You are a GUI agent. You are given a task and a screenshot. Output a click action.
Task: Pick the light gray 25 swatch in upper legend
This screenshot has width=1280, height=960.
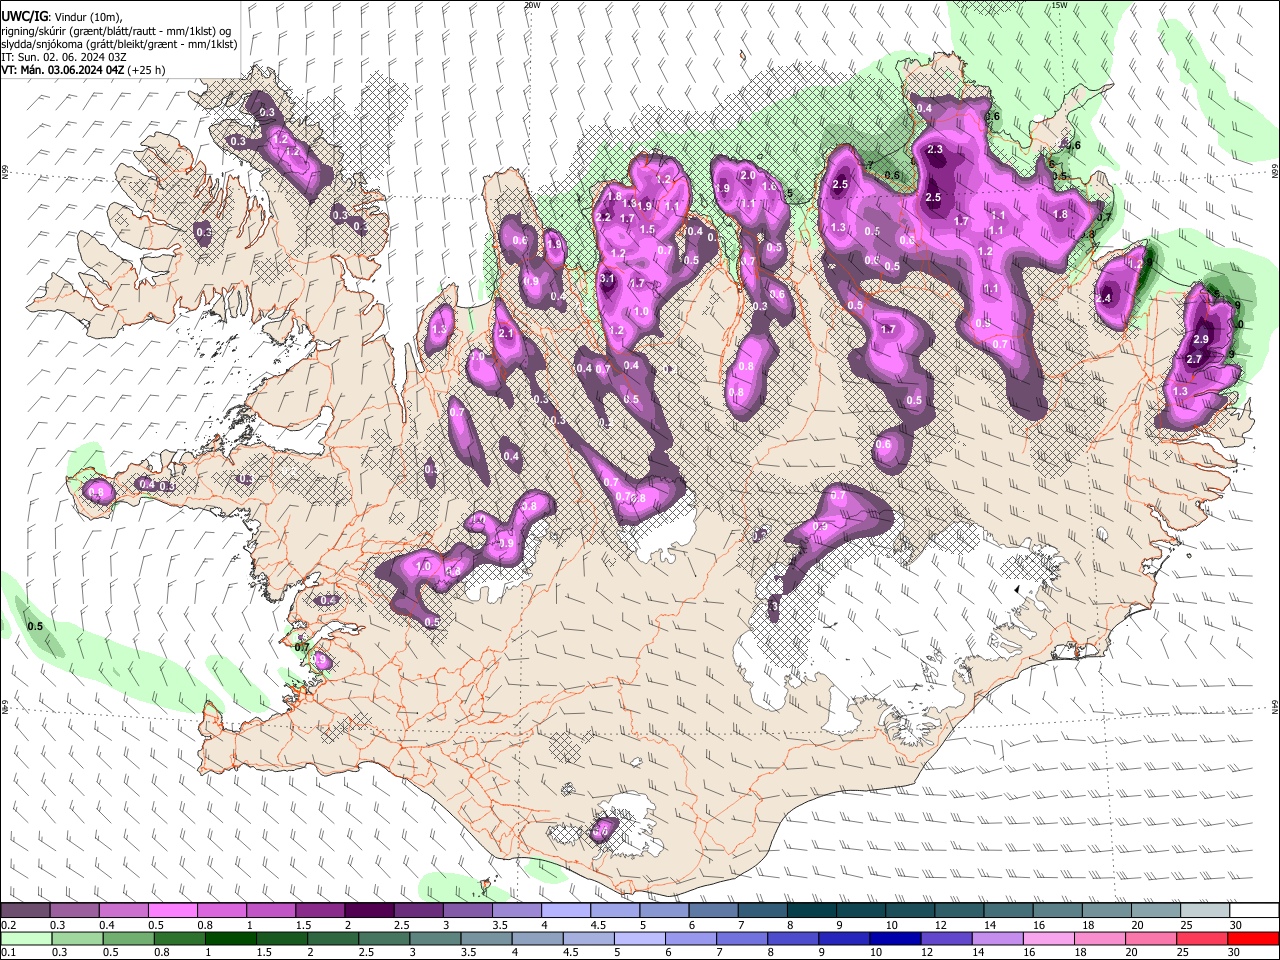(1206, 911)
